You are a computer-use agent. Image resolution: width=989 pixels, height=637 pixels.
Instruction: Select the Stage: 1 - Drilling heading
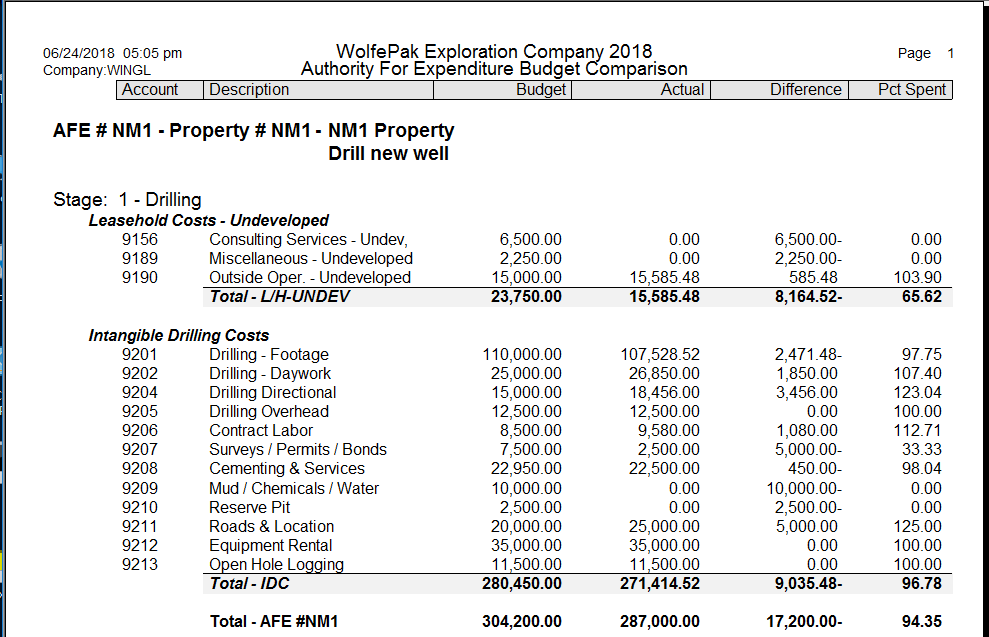pos(126,199)
